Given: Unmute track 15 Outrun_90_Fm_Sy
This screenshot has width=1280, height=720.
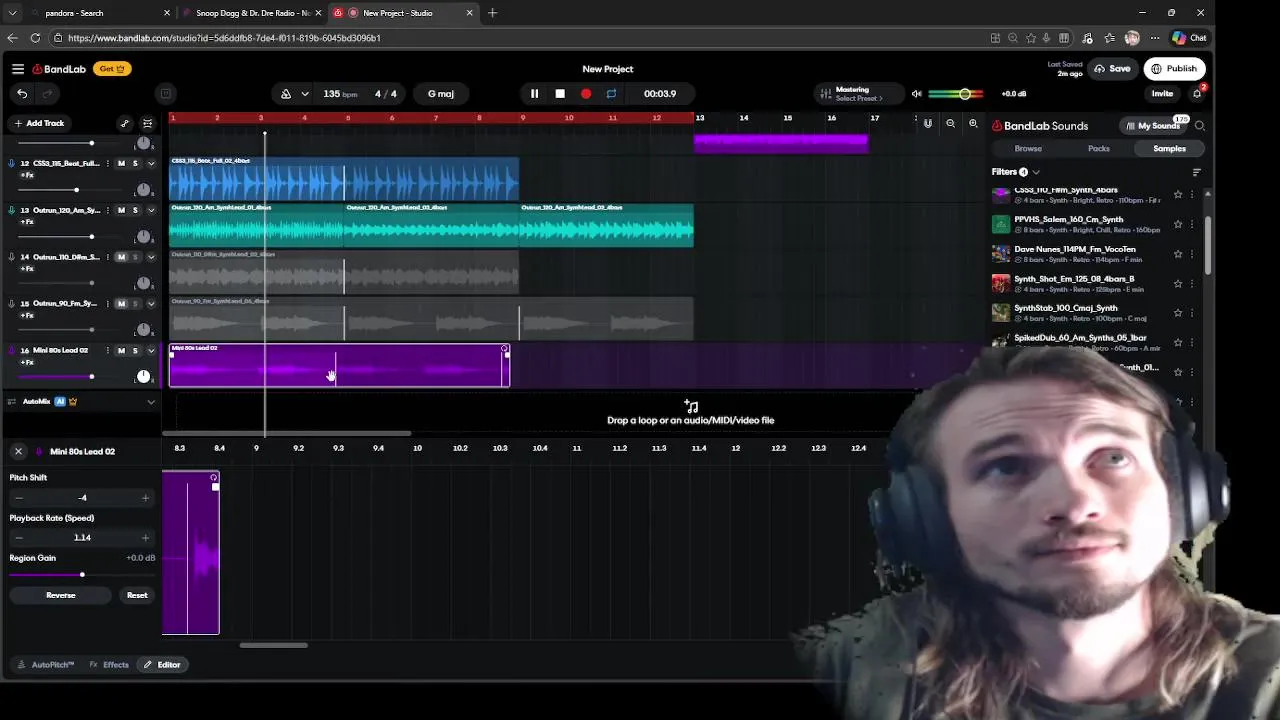Looking at the screenshot, I should (x=122, y=304).
